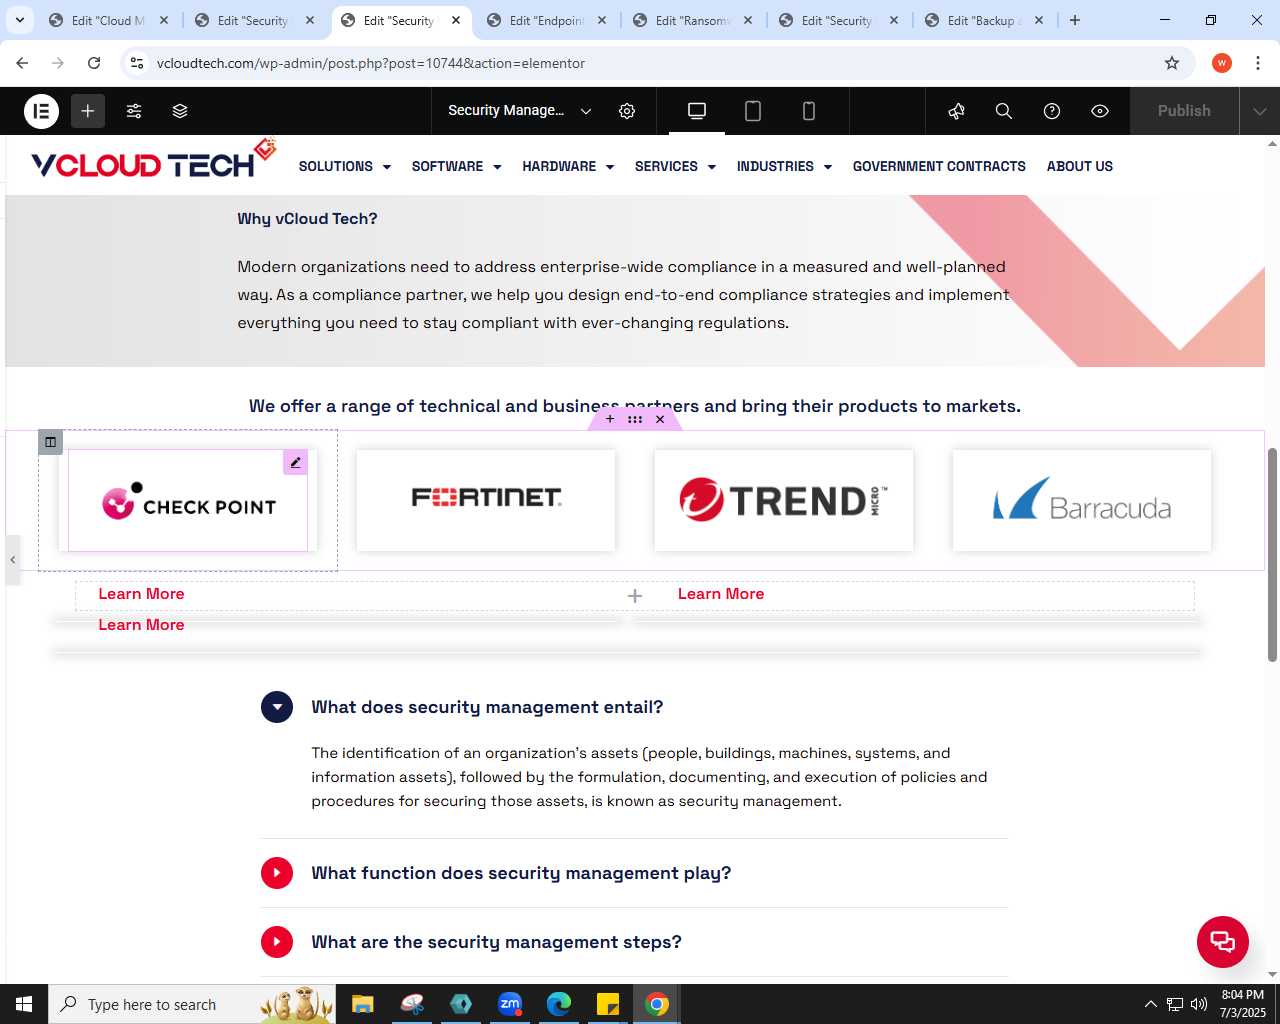Switch to Edit "Backup browser tab
1280x1024 pixels.
984,20
